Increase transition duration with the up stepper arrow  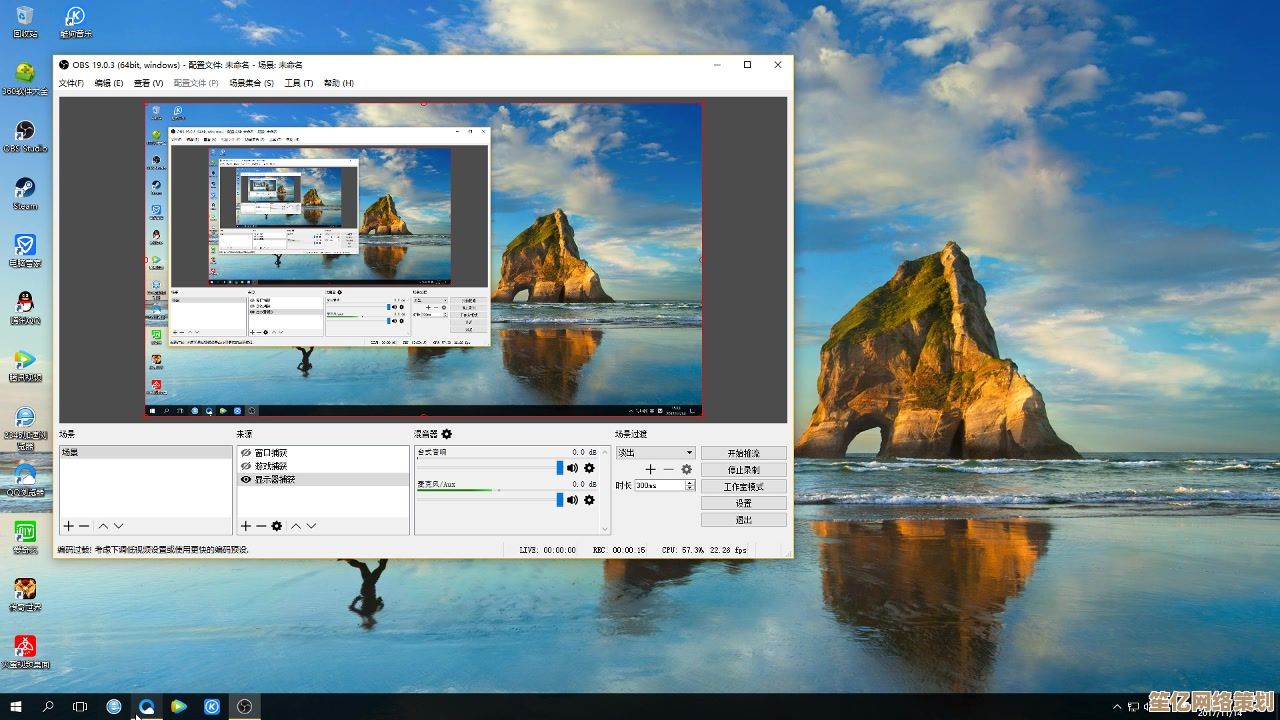(x=689, y=482)
